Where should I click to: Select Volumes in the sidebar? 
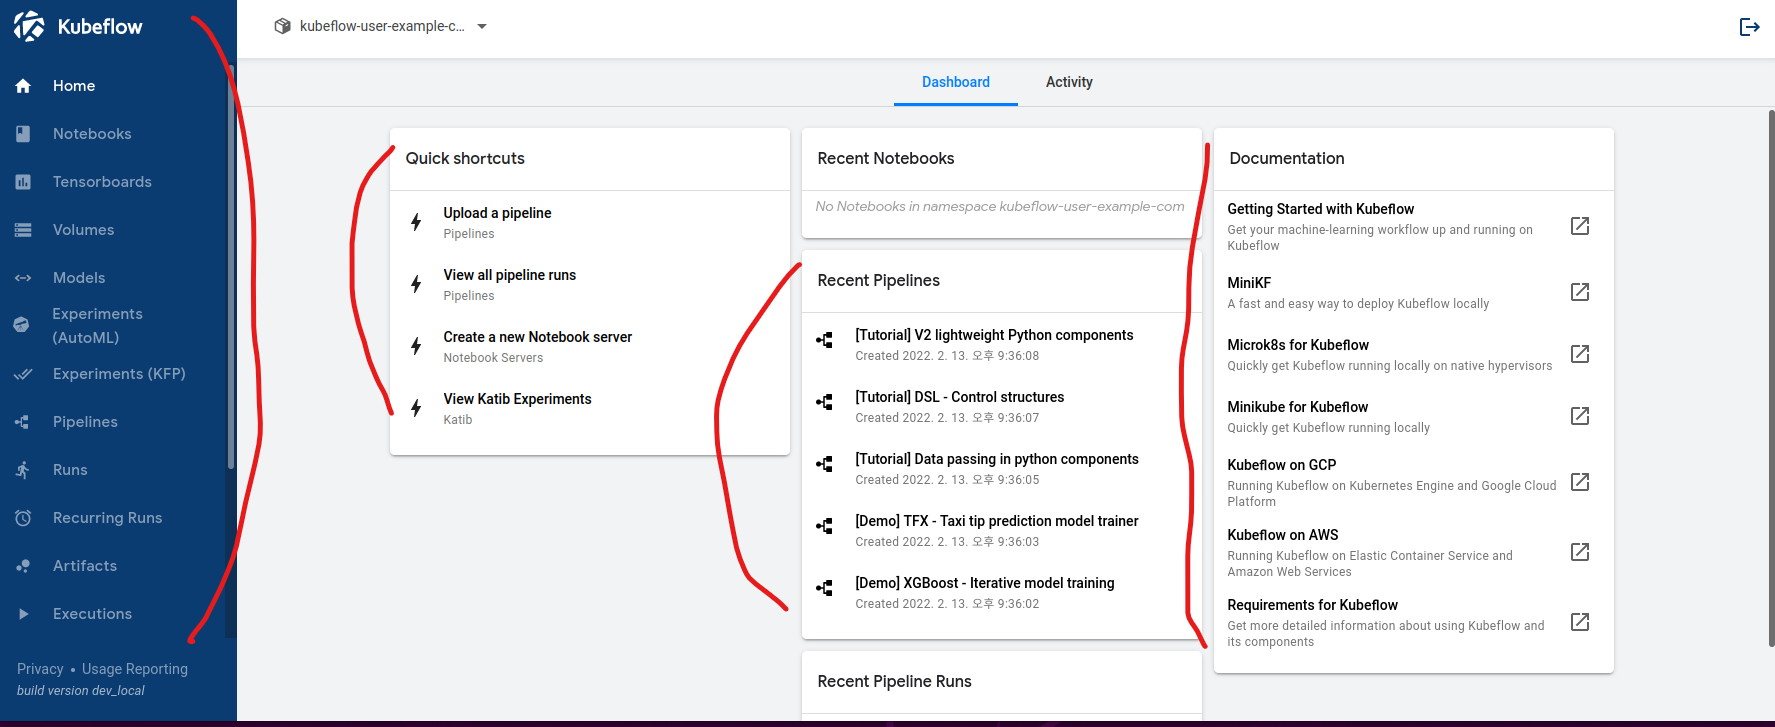[83, 230]
